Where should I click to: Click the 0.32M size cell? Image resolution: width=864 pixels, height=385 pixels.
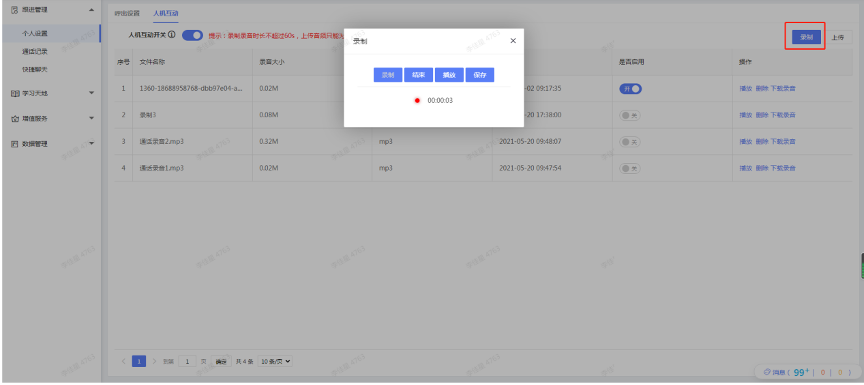tap(268, 142)
